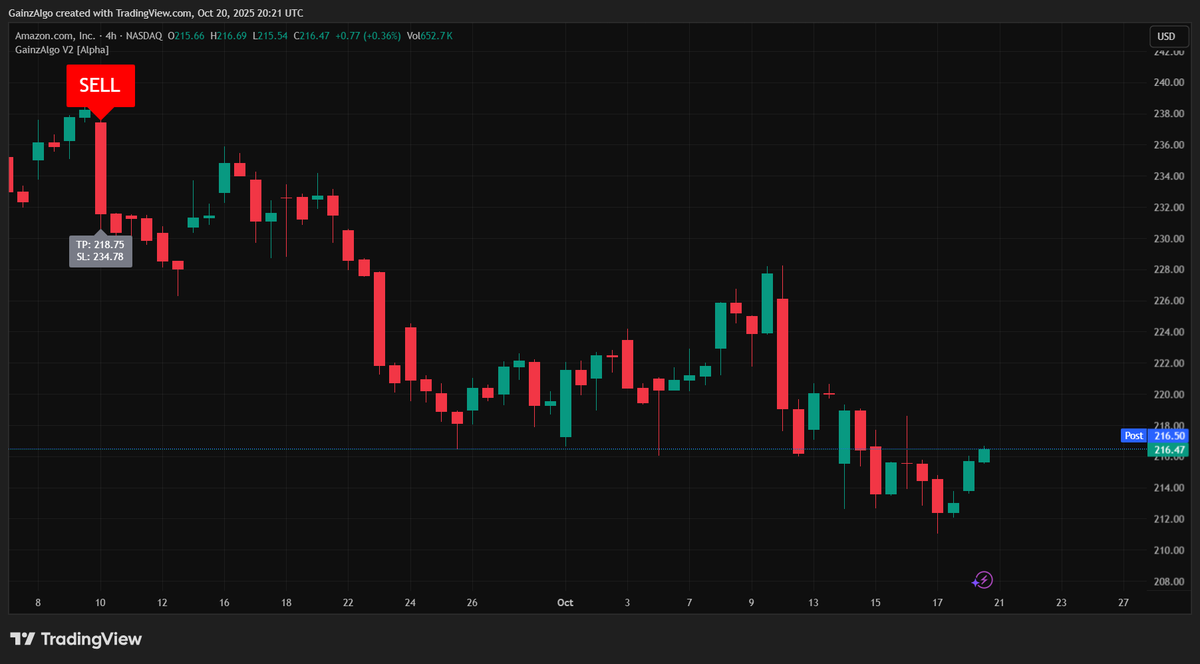The image size is (1200, 664).
Task: Click the high value H216.69
Action: 229,36
